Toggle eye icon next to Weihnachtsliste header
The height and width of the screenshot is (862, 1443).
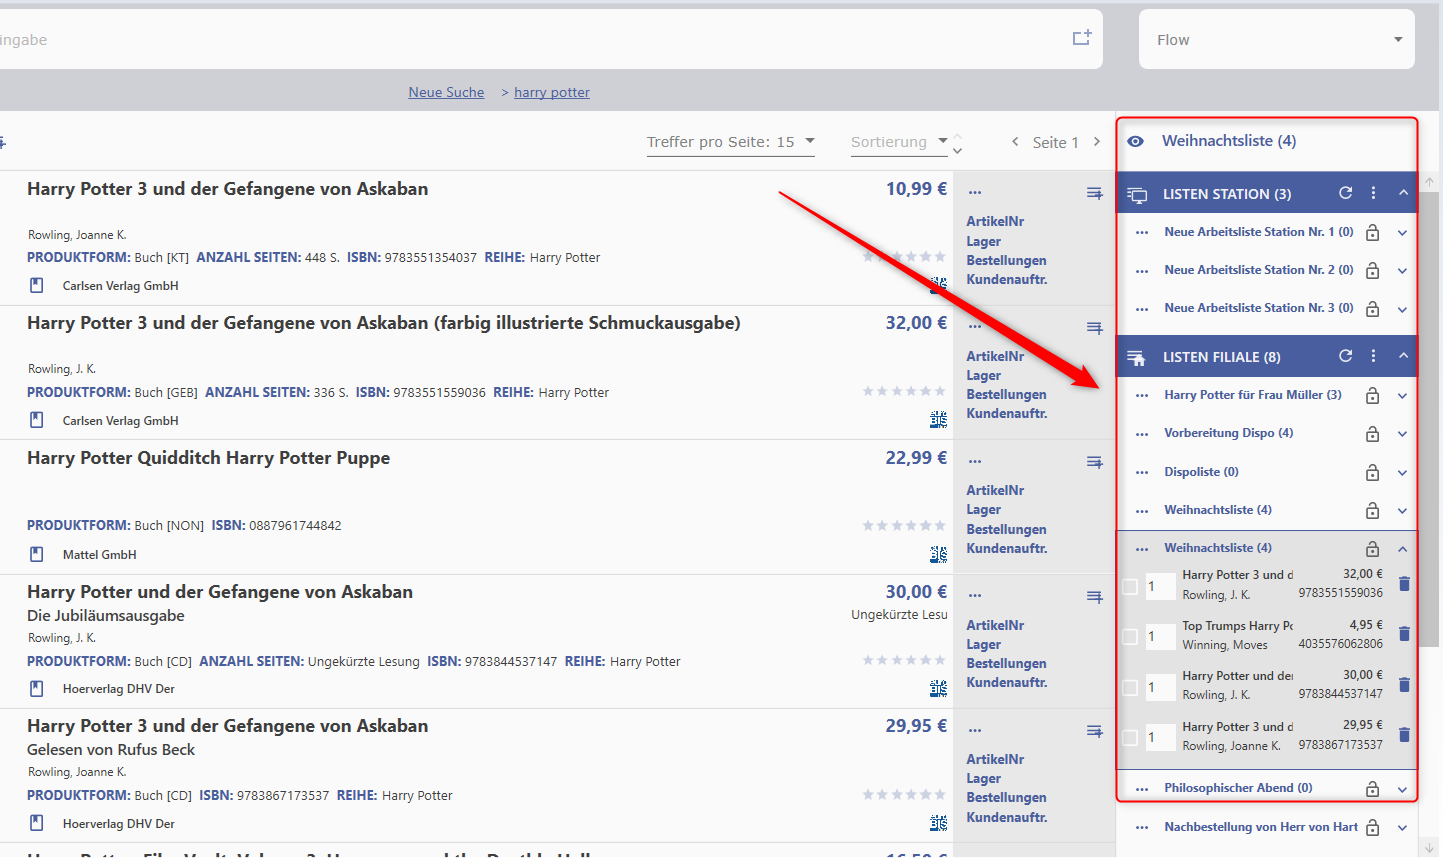(1135, 141)
